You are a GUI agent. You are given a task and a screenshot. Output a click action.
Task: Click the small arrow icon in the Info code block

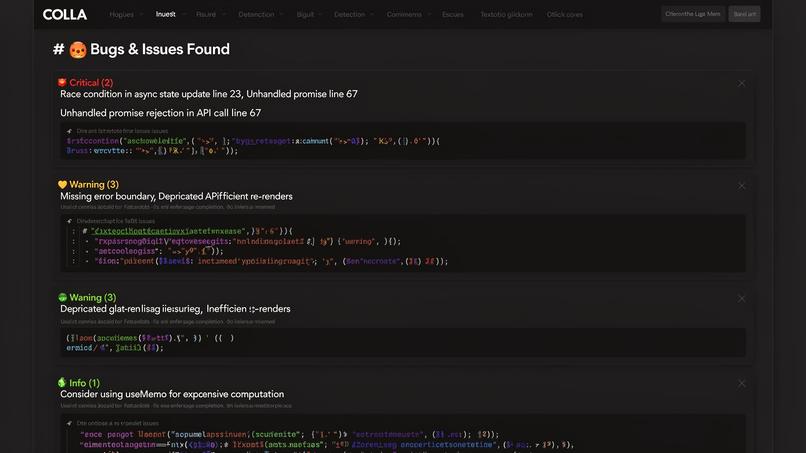69,423
